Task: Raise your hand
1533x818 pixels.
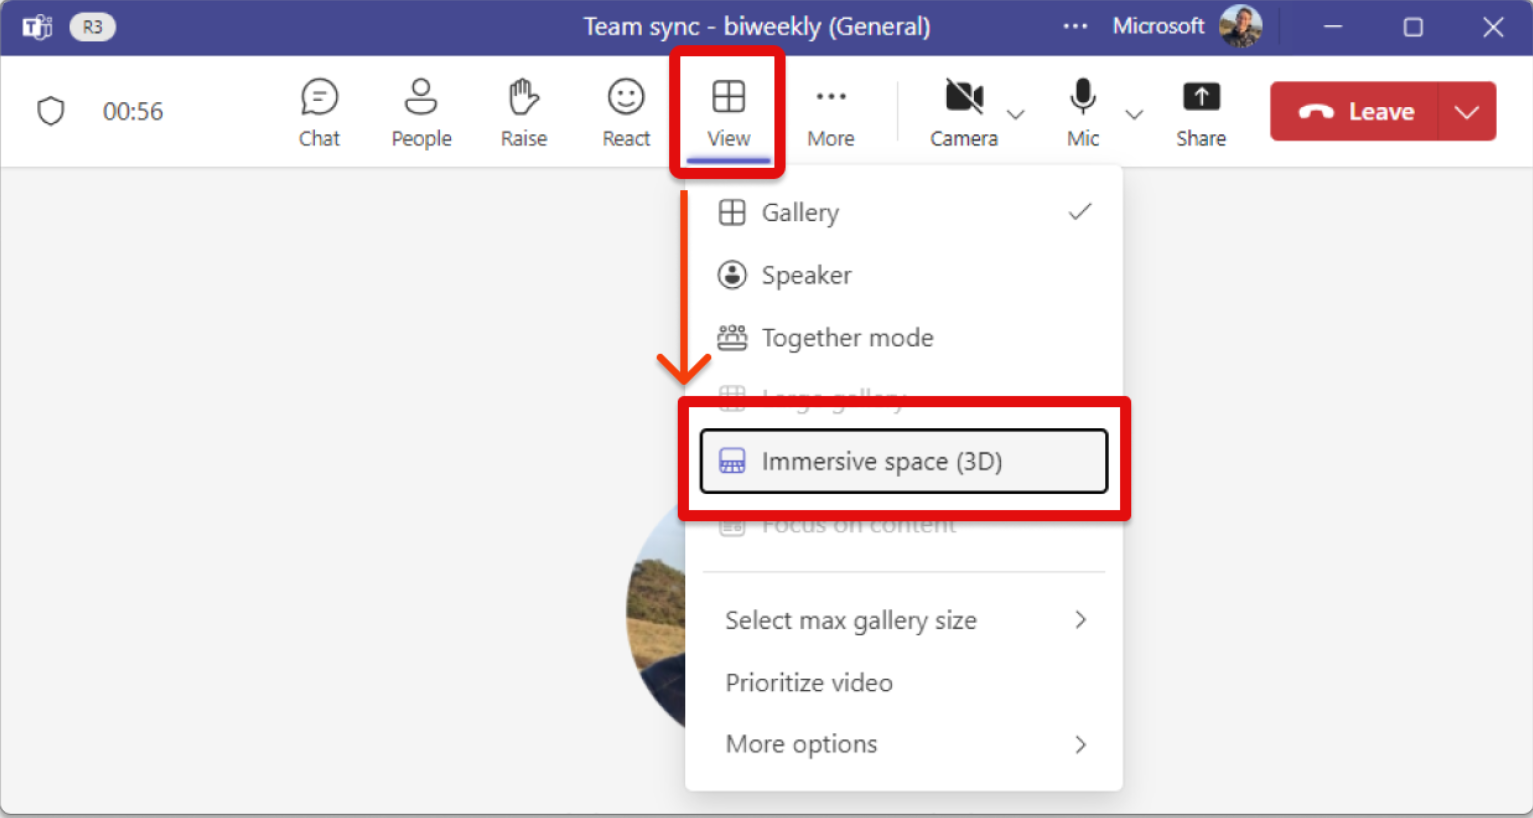Action: pos(523,111)
